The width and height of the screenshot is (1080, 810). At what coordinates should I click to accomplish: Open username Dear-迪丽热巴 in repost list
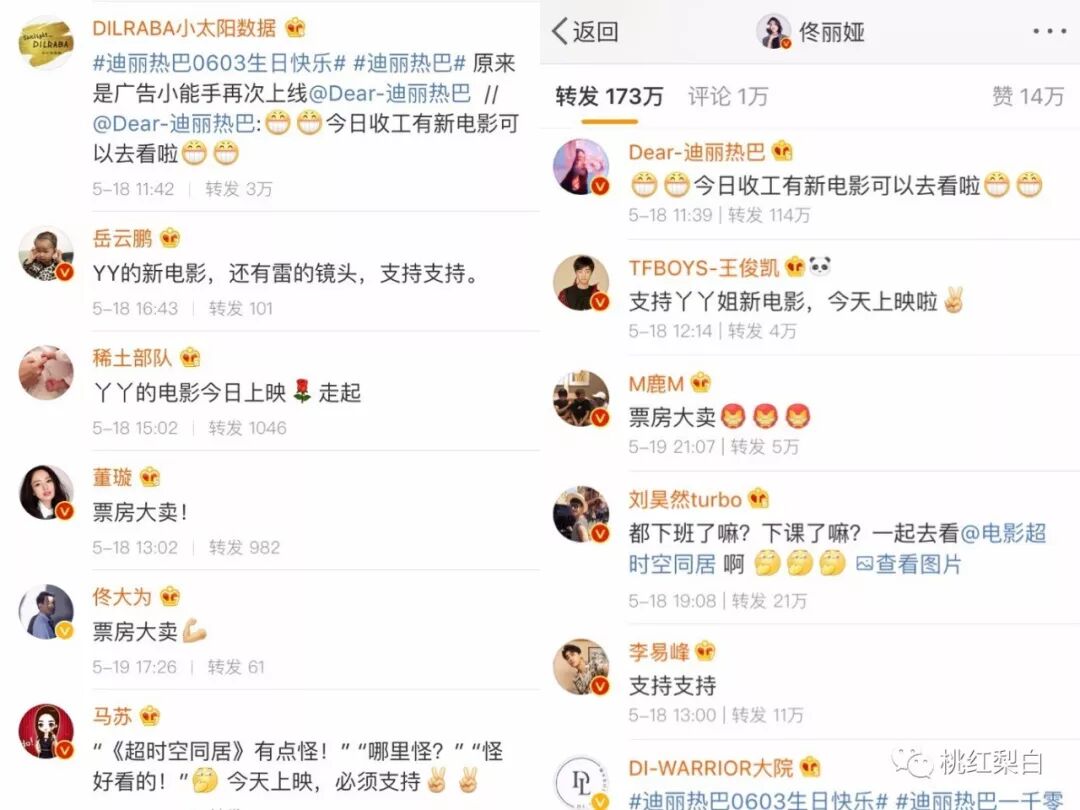coord(696,152)
